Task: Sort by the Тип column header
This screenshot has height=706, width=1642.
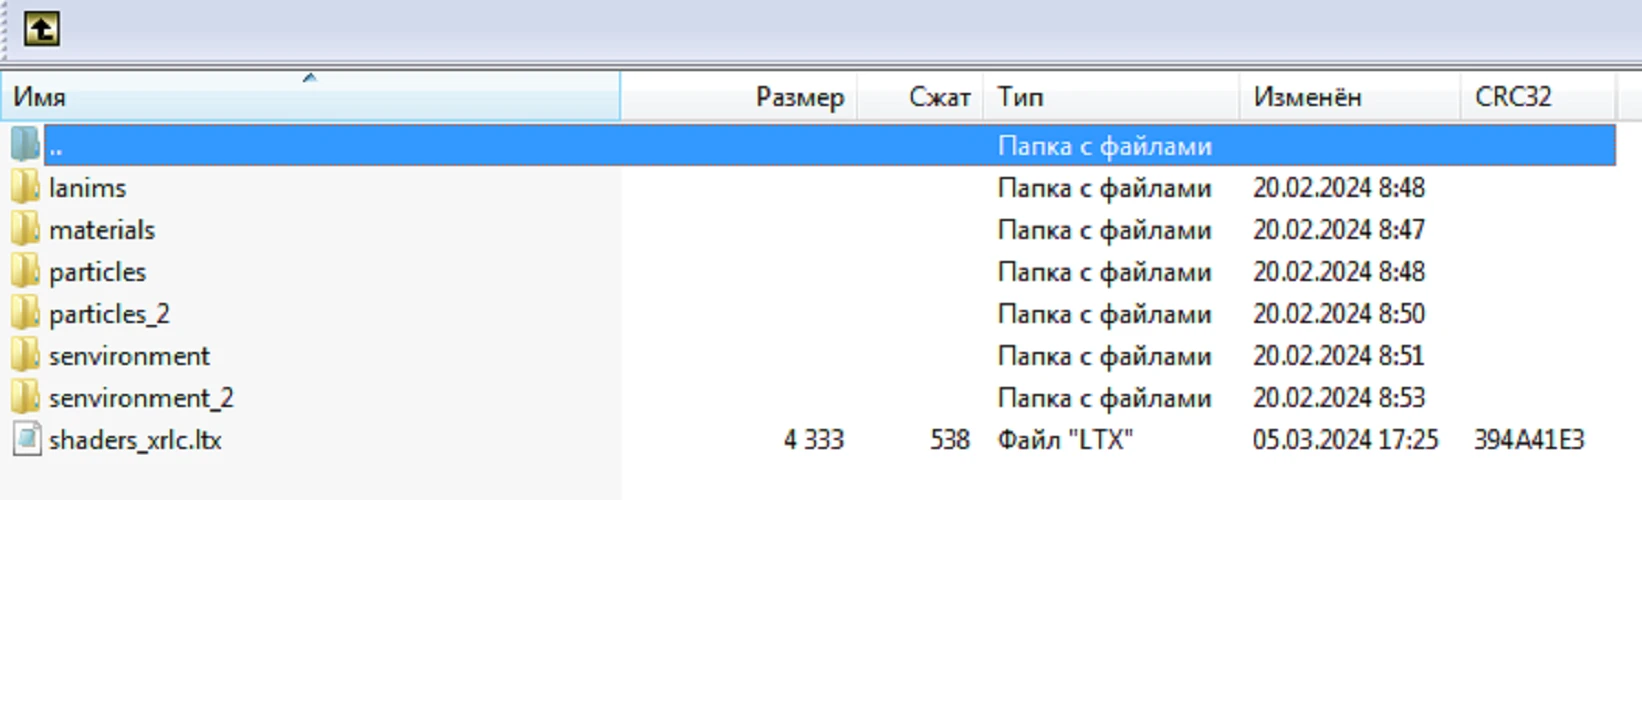Action: 1111,97
